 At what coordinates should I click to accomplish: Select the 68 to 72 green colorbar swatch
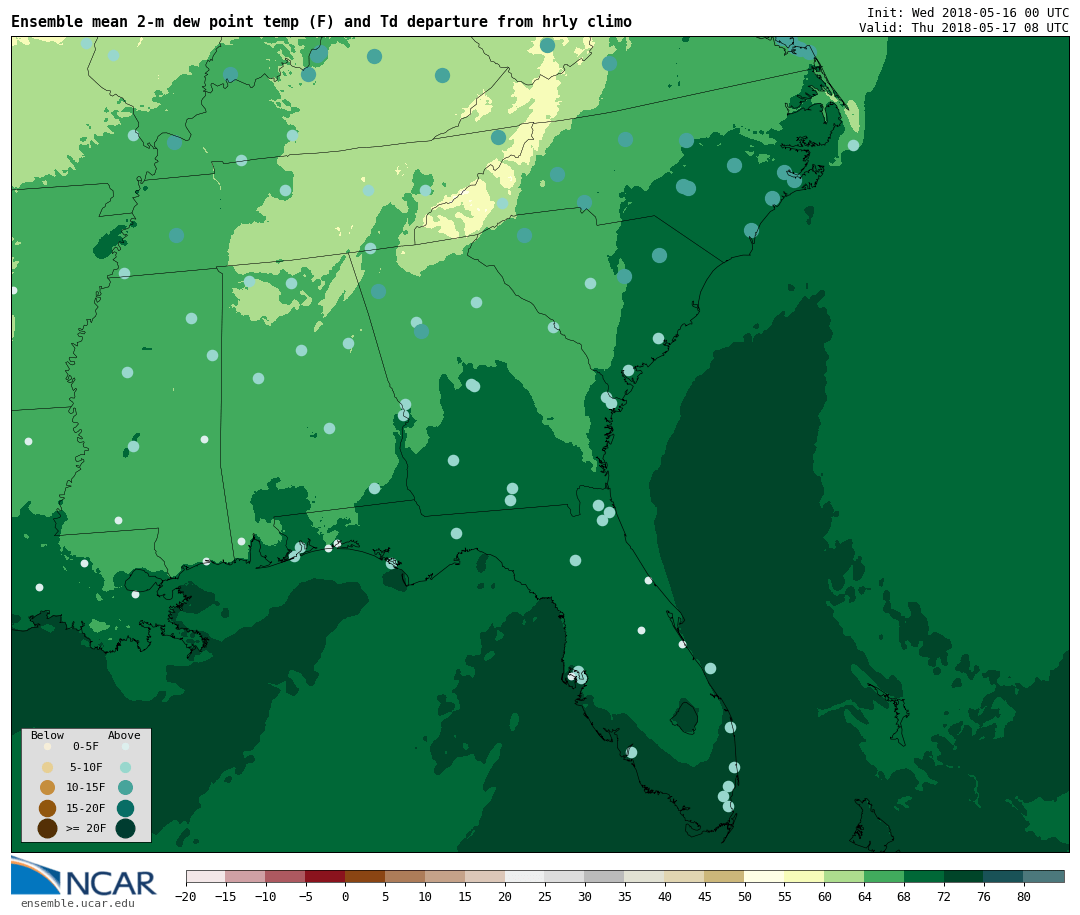(x=923, y=876)
